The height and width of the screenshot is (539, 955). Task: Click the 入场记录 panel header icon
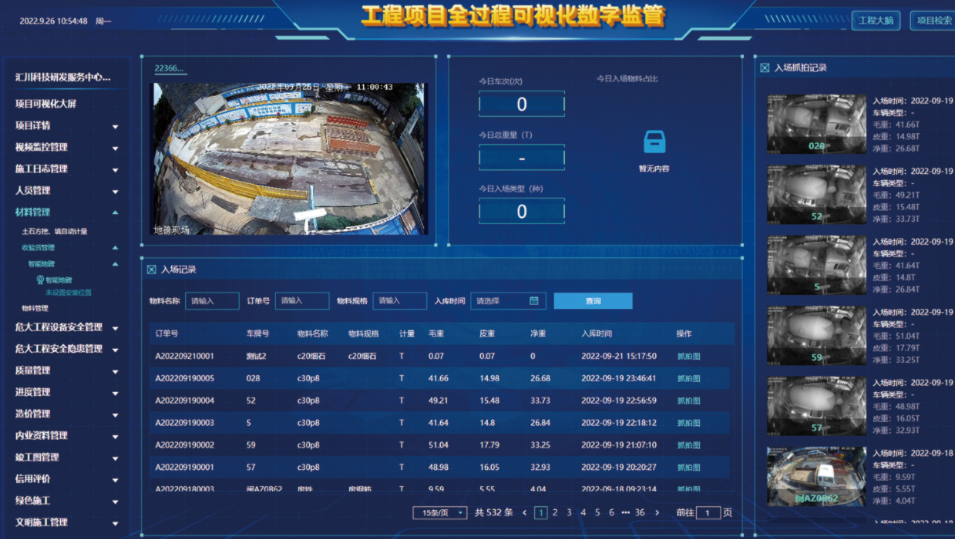coord(152,269)
